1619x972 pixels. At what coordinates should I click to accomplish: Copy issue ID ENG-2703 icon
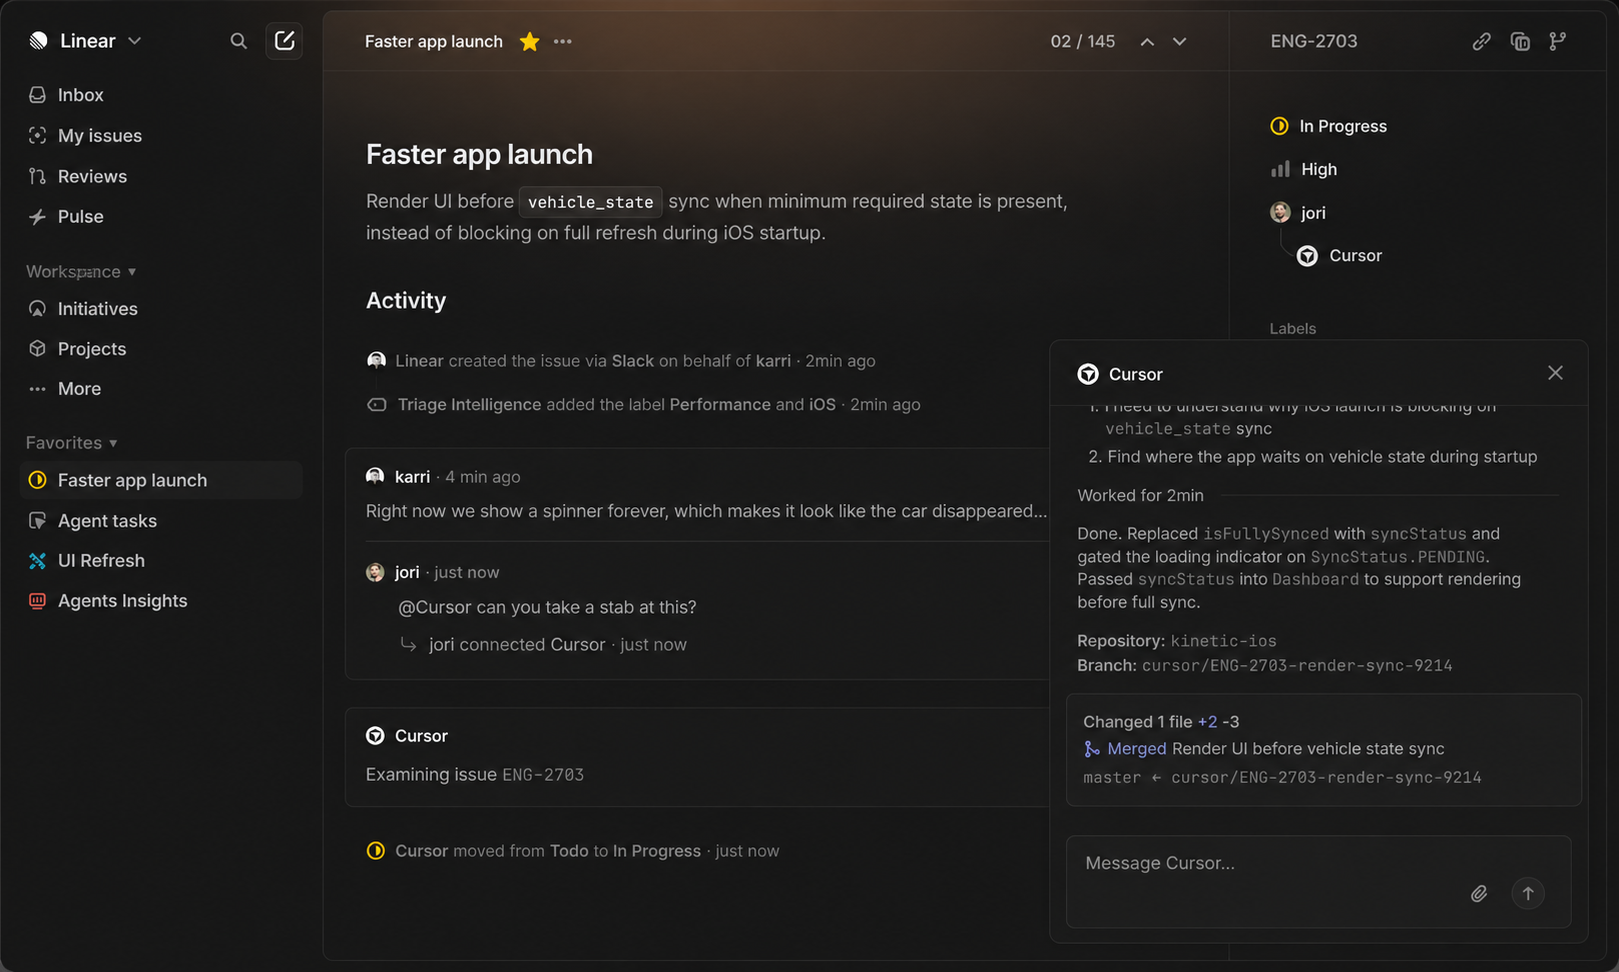point(1520,41)
